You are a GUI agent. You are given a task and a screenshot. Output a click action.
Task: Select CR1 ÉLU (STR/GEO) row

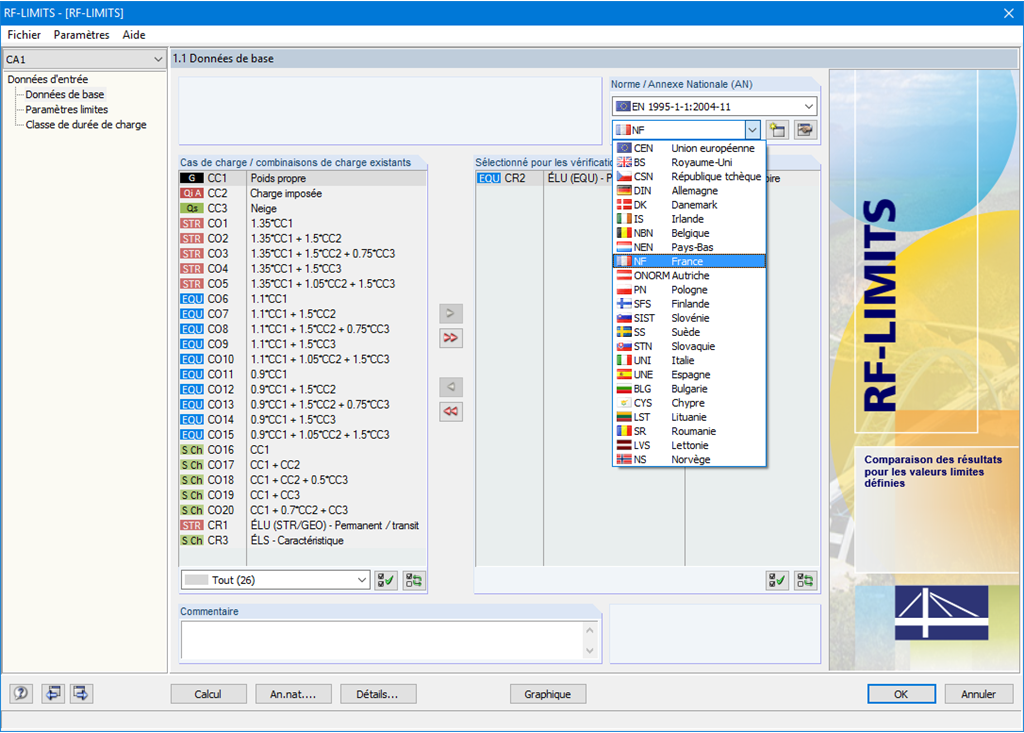(x=303, y=525)
